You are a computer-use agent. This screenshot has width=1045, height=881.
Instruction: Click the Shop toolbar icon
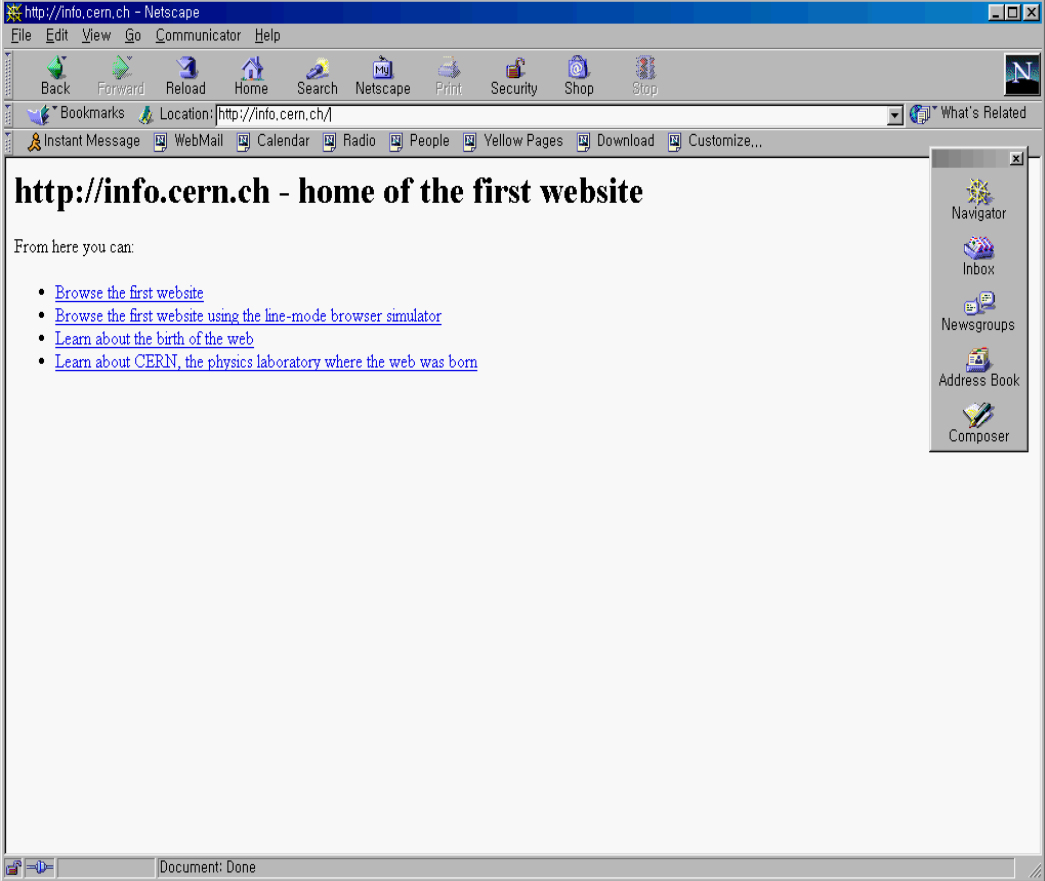pos(579,75)
